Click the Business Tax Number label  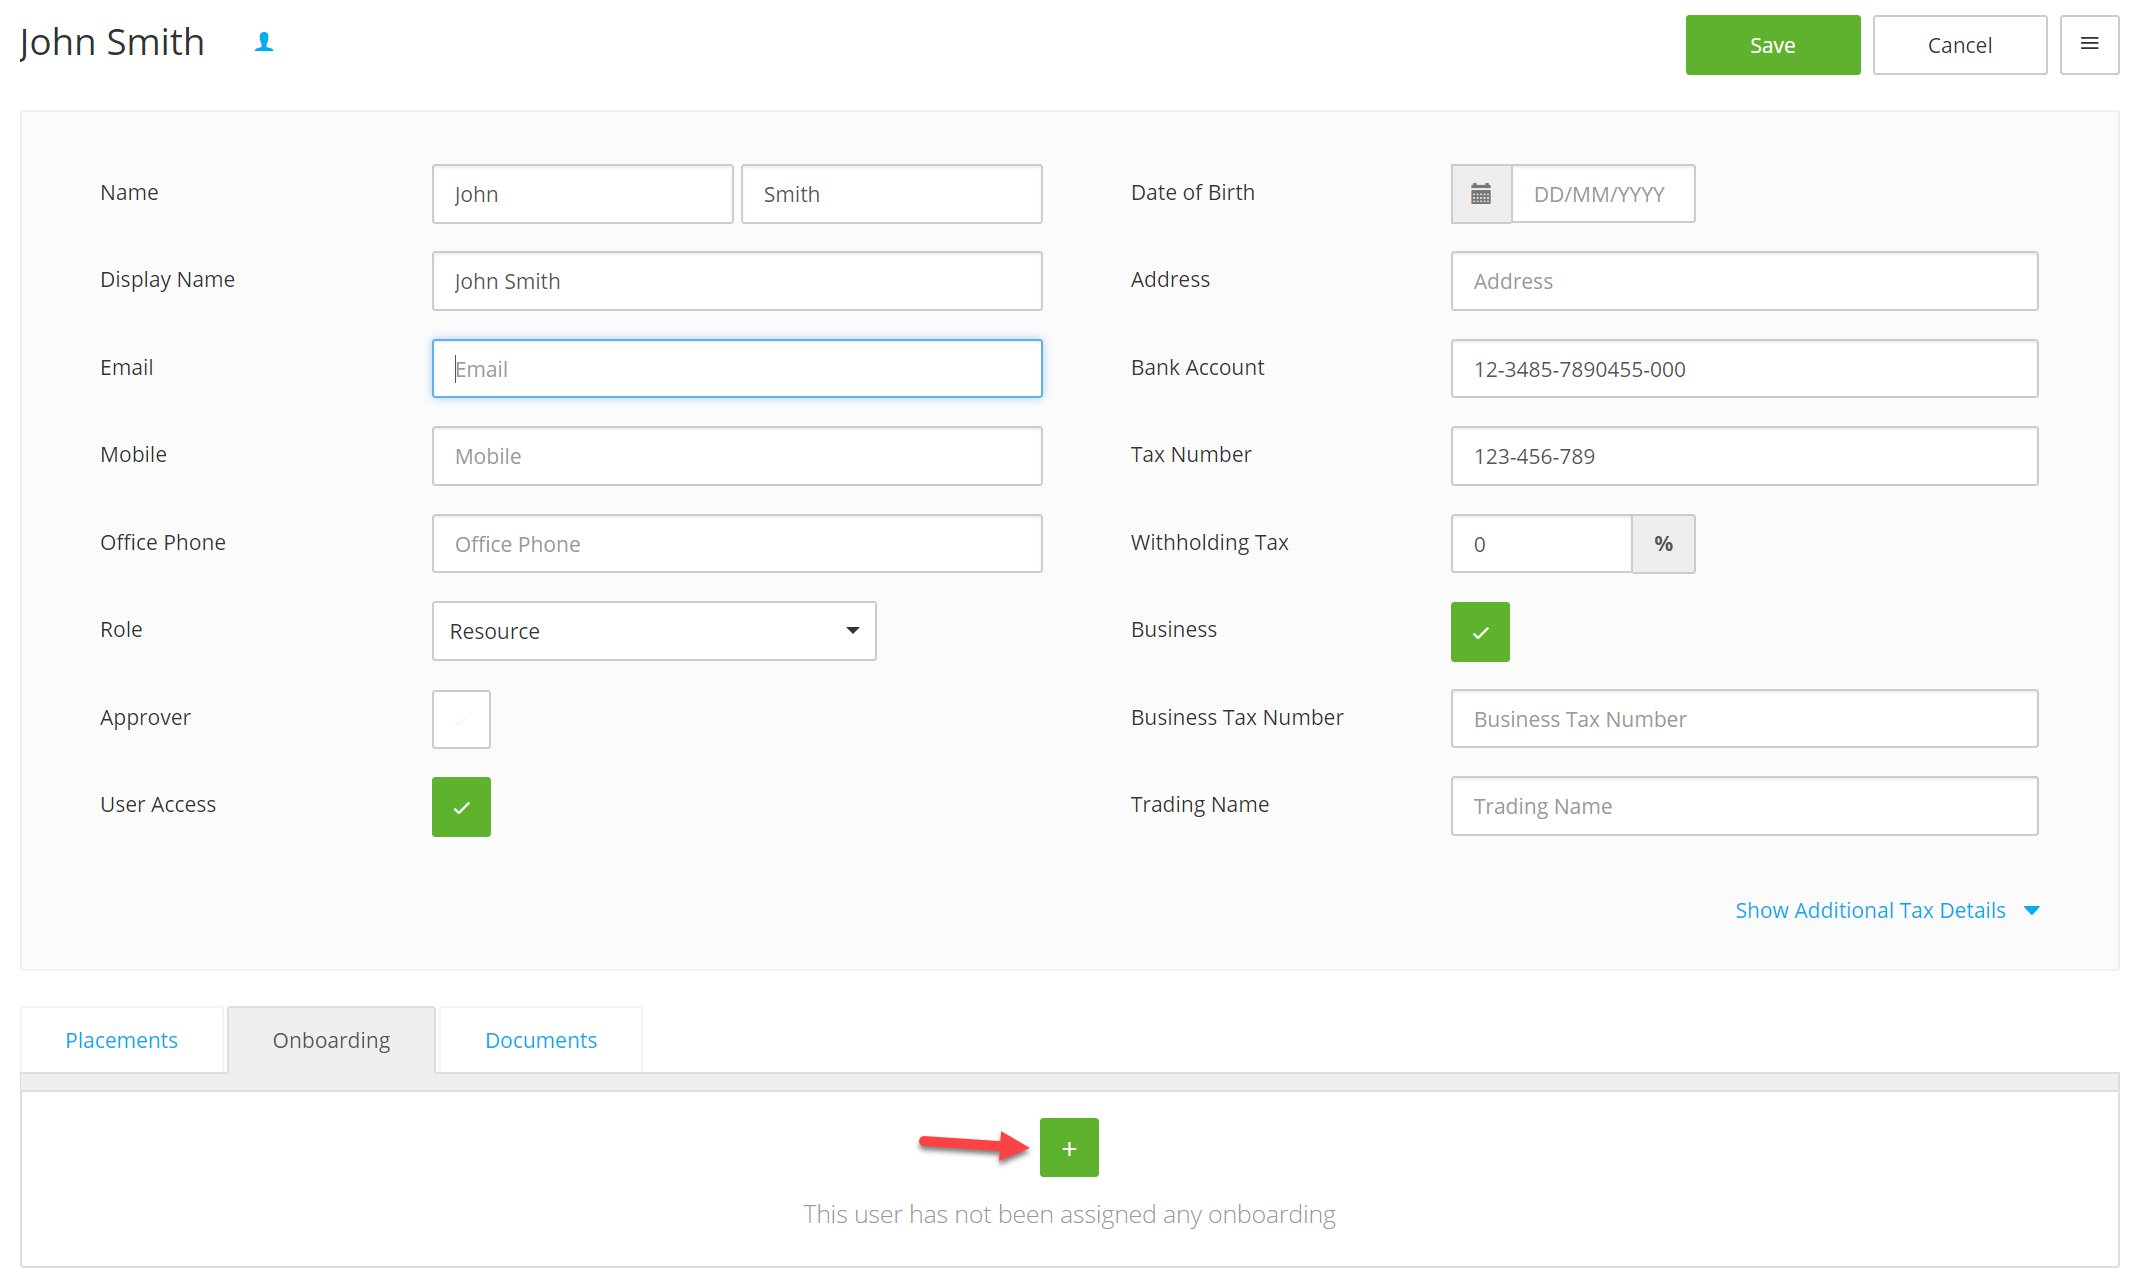[x=1237, y=717]
